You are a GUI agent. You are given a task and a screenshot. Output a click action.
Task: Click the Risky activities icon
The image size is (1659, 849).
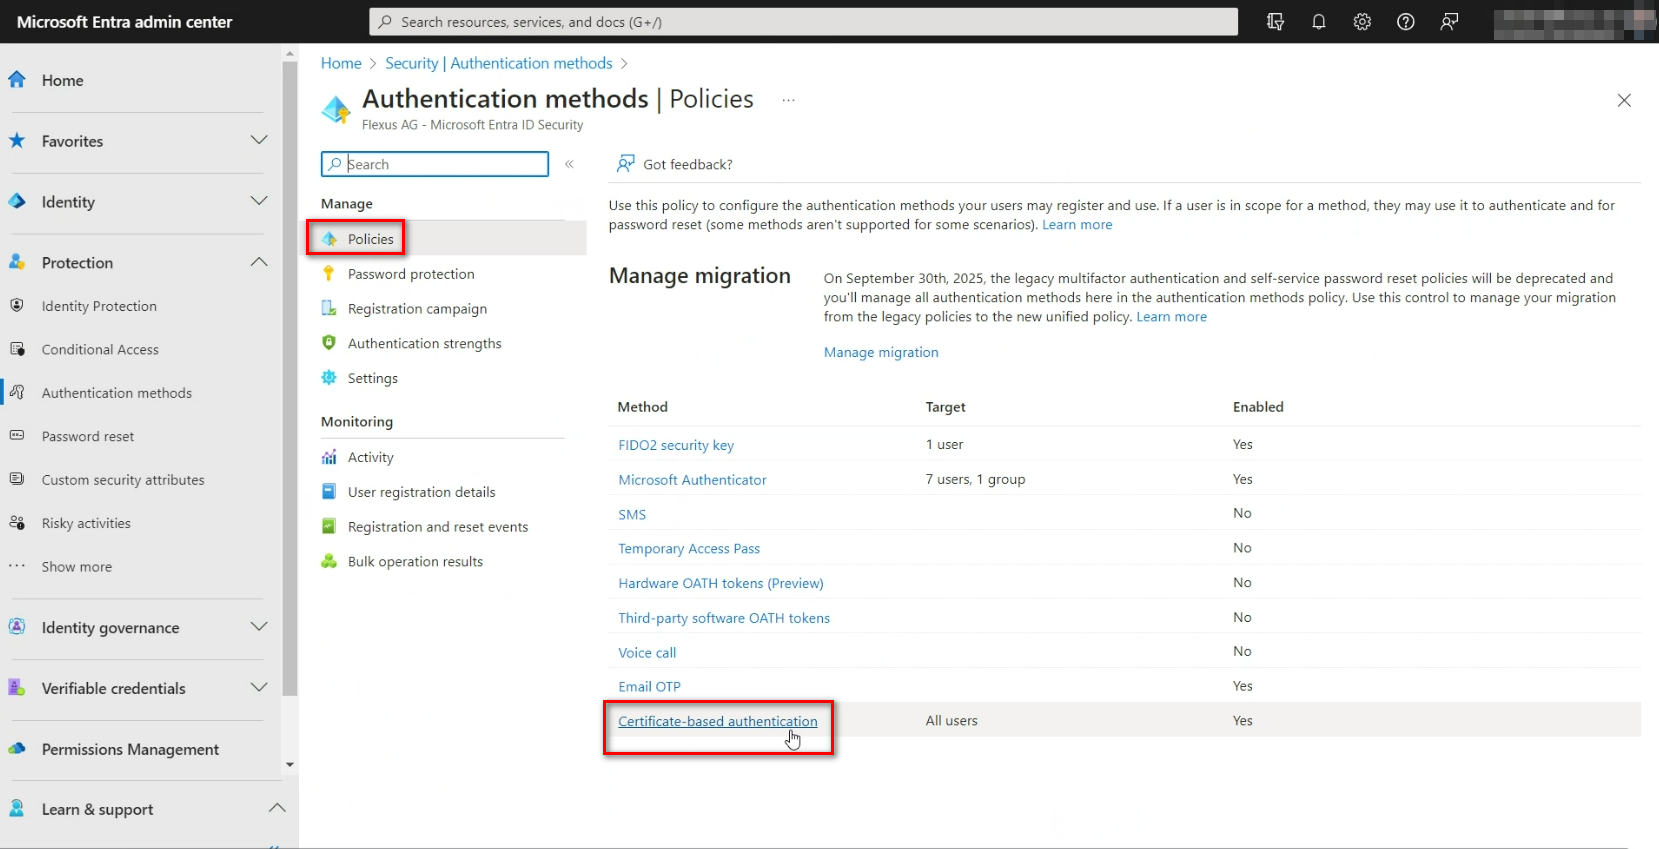coord(17,523)
